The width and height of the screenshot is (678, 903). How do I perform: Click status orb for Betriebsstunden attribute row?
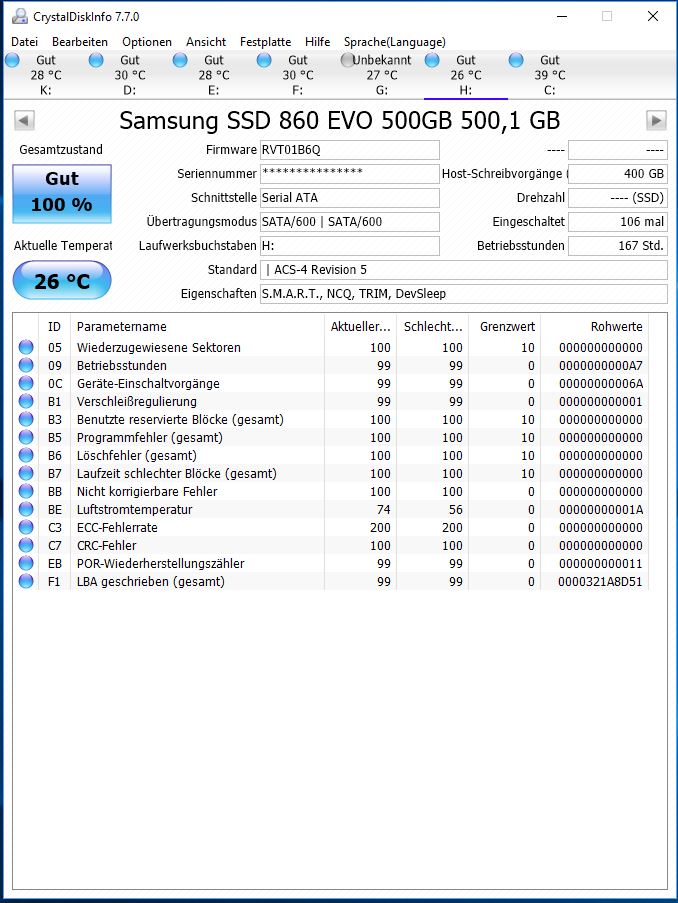point(26,365)
